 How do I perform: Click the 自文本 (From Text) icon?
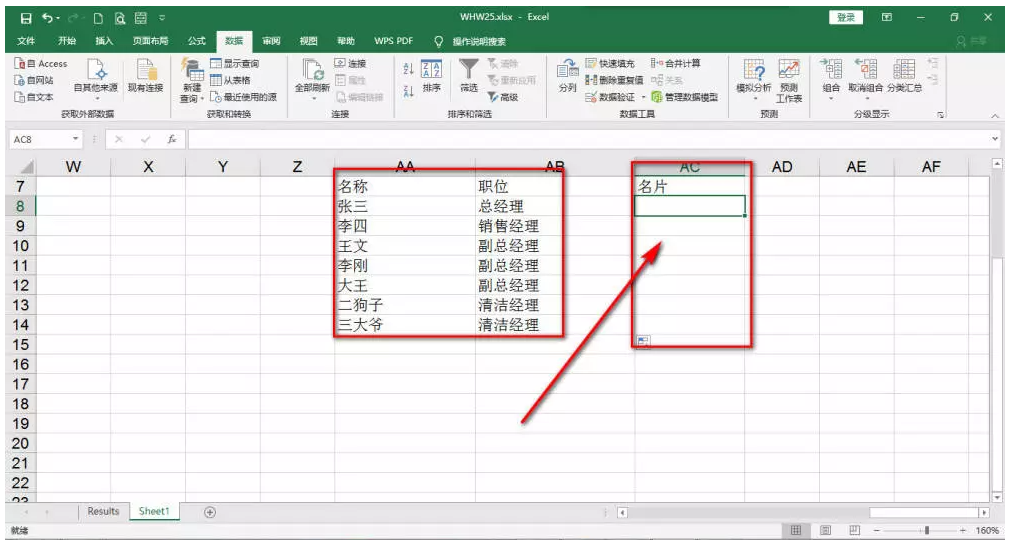[20, 97]
